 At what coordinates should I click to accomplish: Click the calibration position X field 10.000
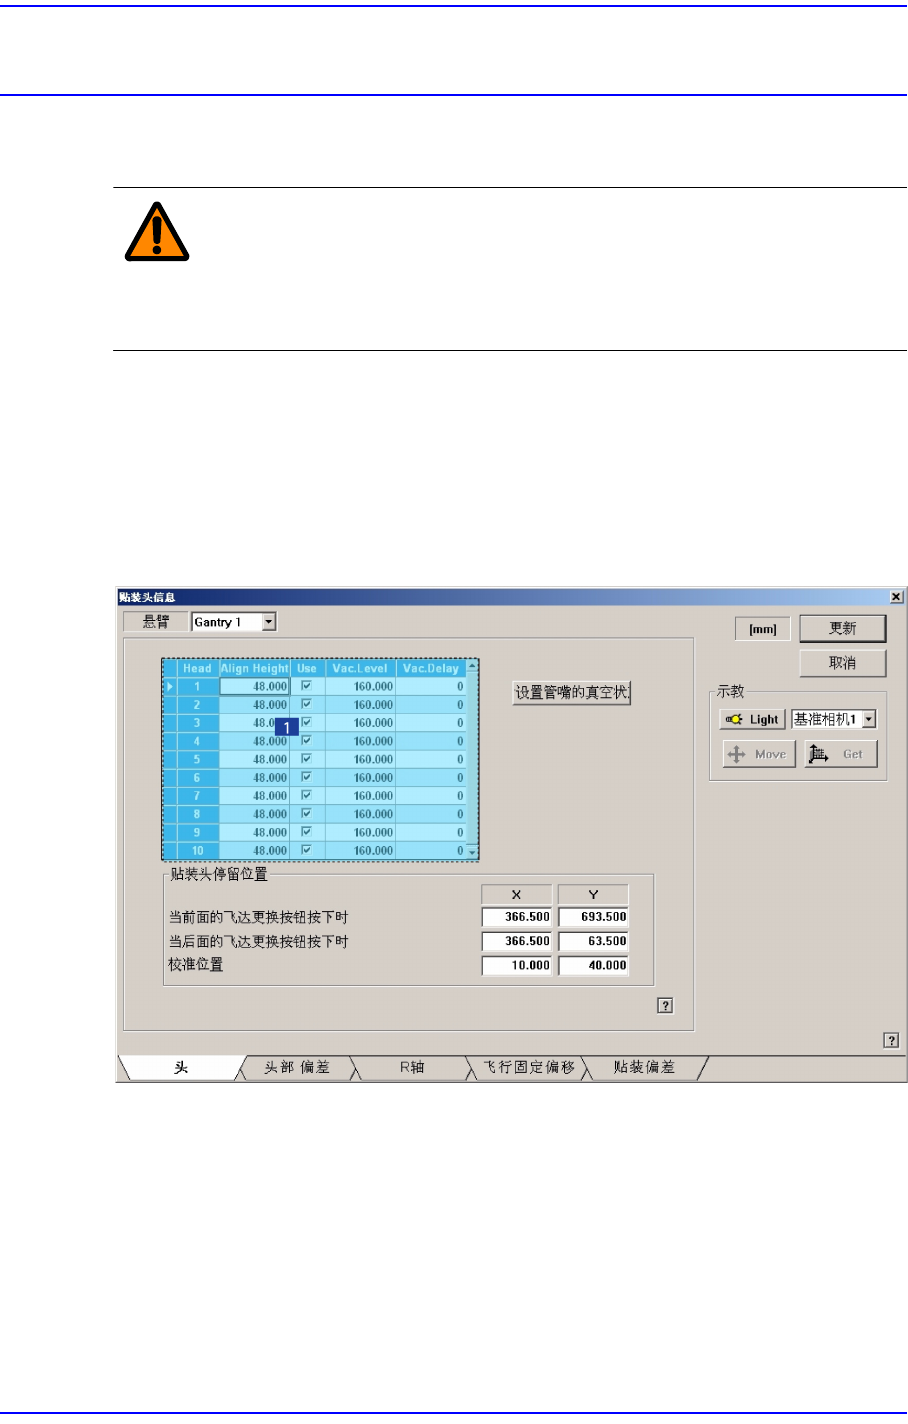(x=517, y=965)
